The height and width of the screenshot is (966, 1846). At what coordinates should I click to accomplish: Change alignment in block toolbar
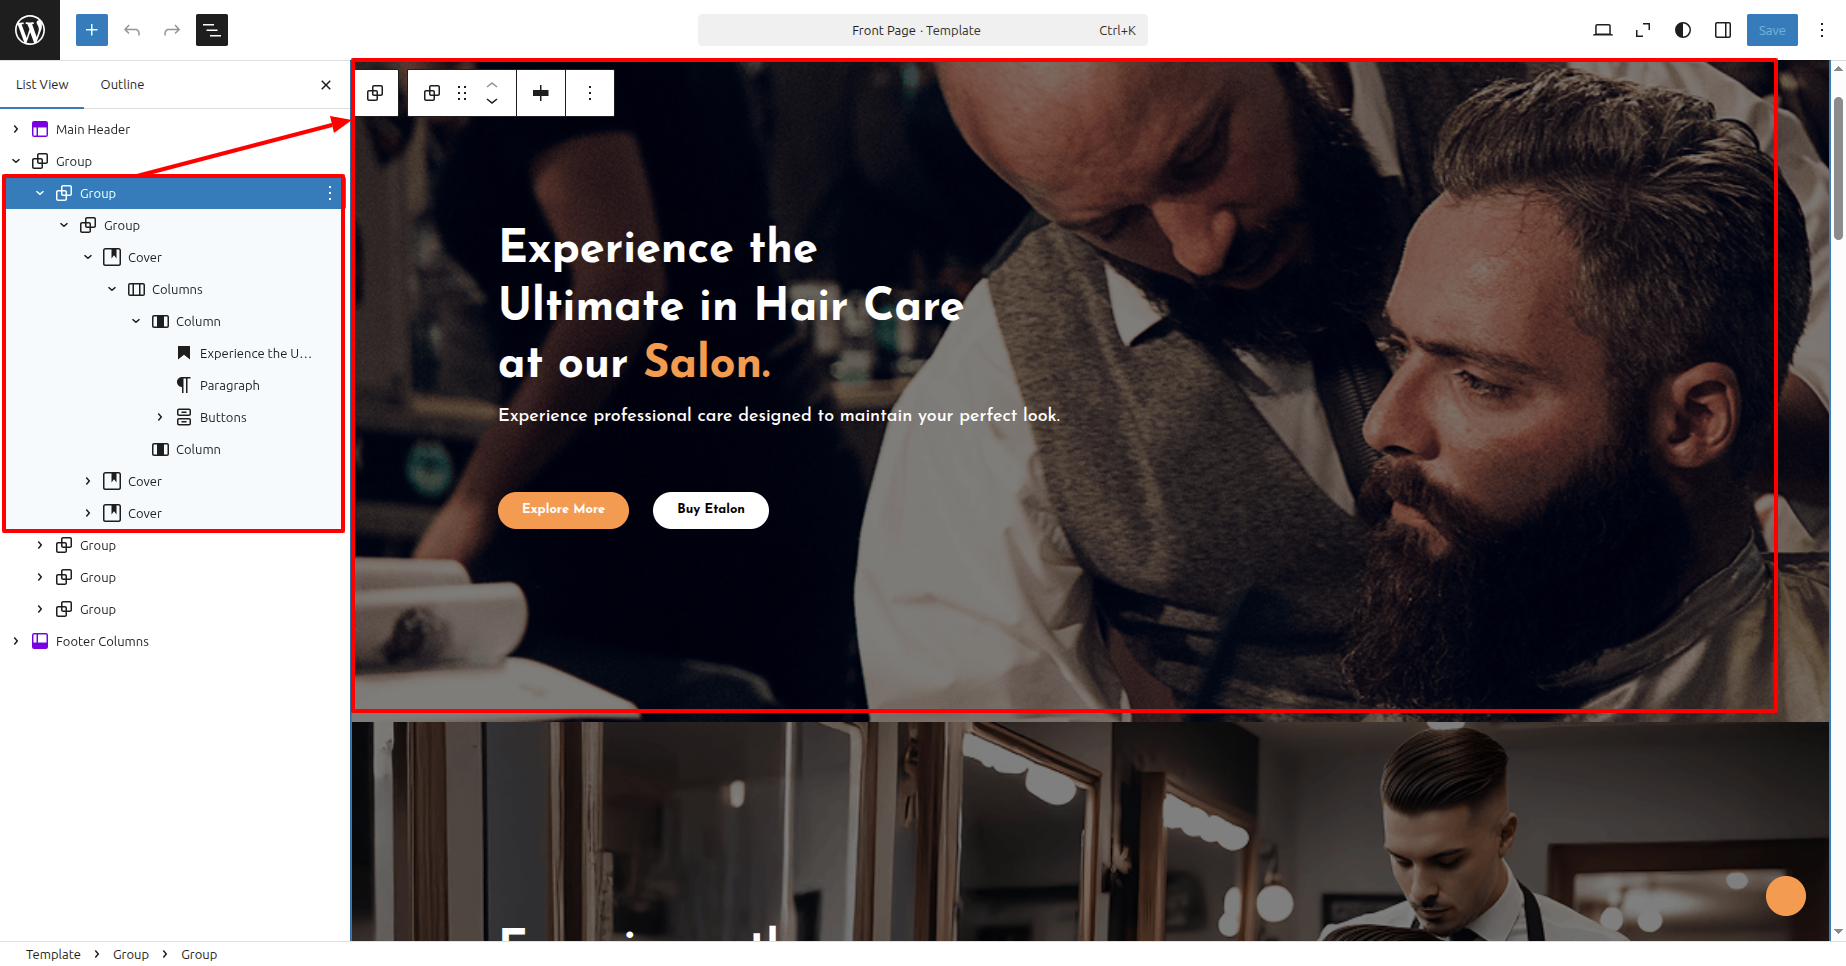click(x=541, y=93)
